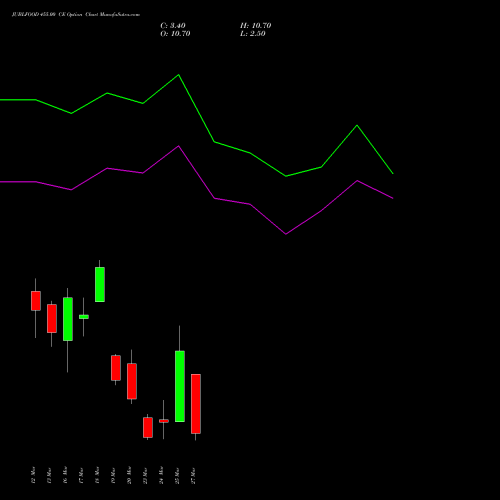This screenshot has width=500, height=500.
Task: Select the red candle for 23 Mar
Action: [148, 427]
